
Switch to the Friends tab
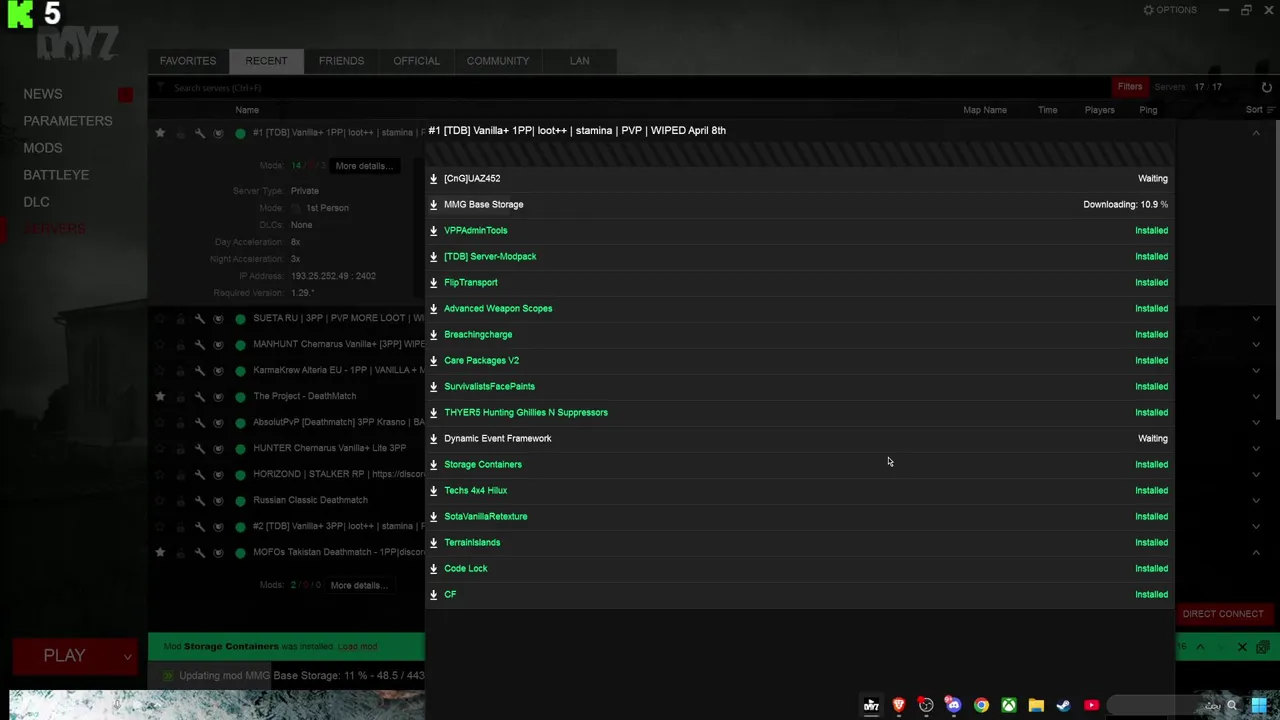341,61
